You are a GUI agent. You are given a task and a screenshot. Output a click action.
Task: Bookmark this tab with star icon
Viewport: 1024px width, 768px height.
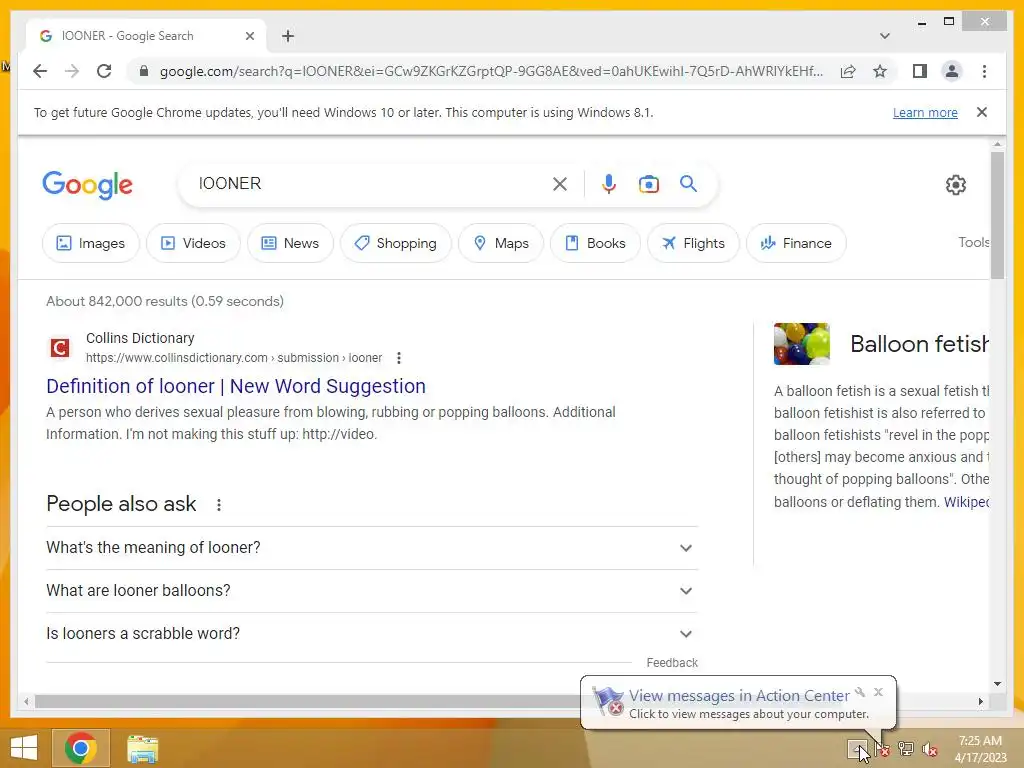880,71
